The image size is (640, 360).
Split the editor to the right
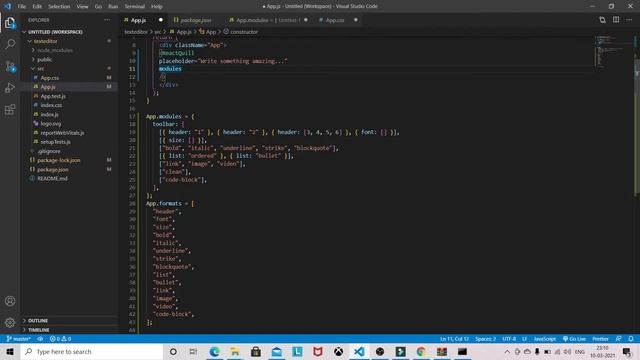(616, 20)
